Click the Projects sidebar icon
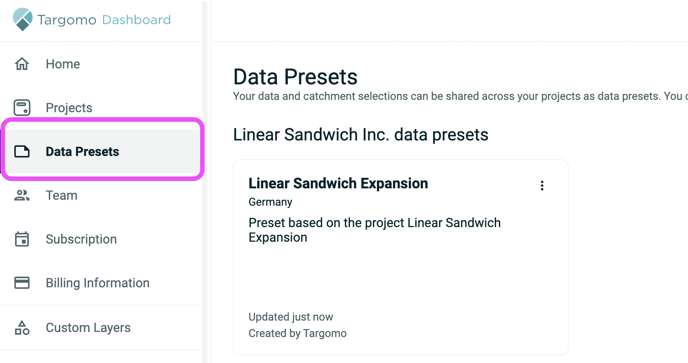 point(22,108)
